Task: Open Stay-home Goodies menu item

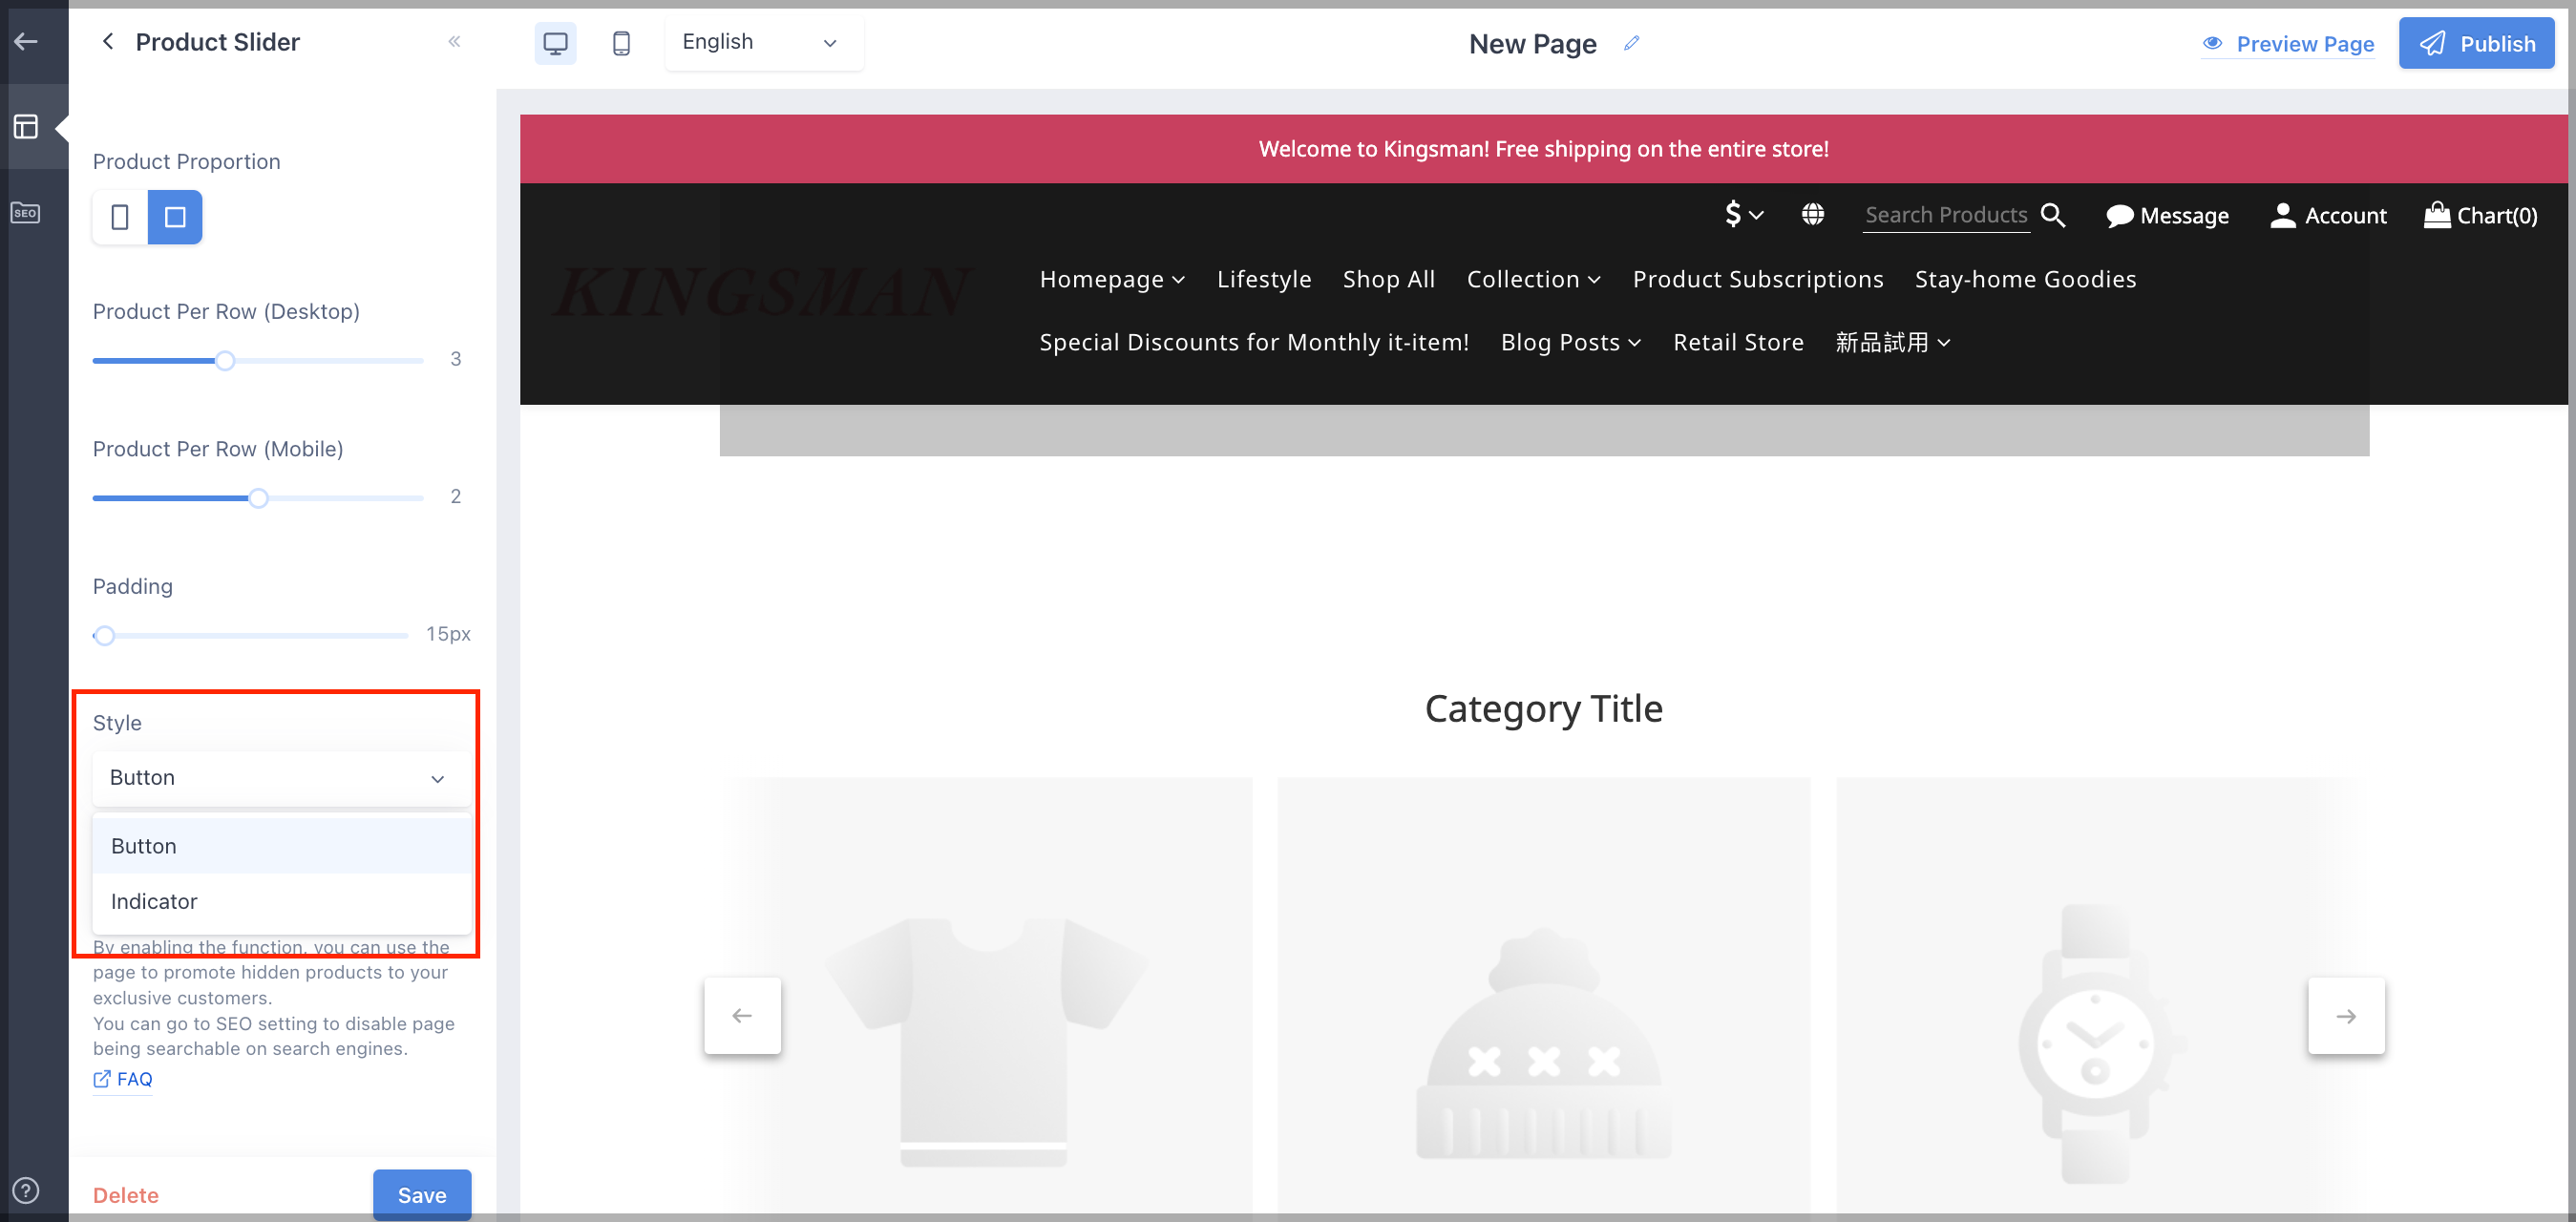Action: click(2025, 279)
